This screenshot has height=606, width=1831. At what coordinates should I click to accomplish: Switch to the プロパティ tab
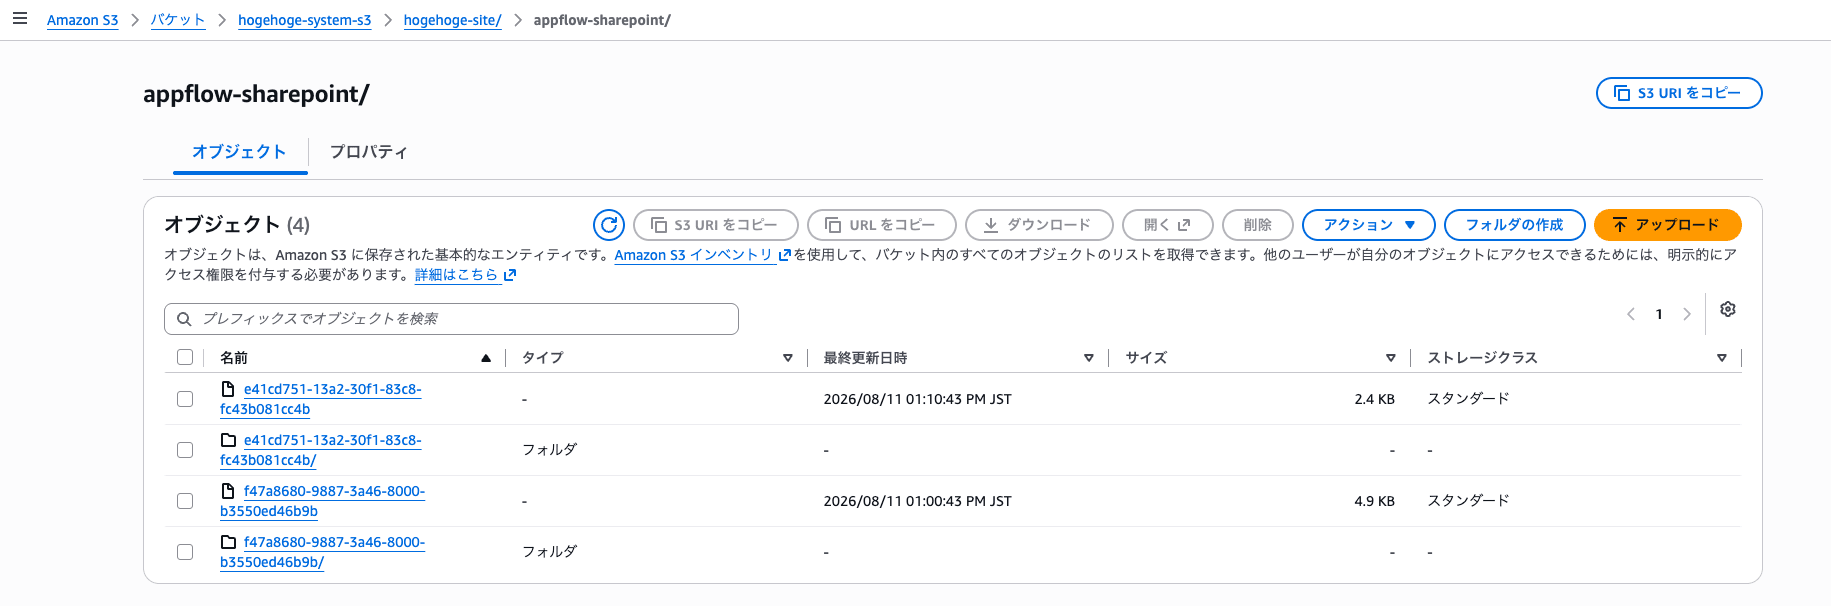(369, 152)
